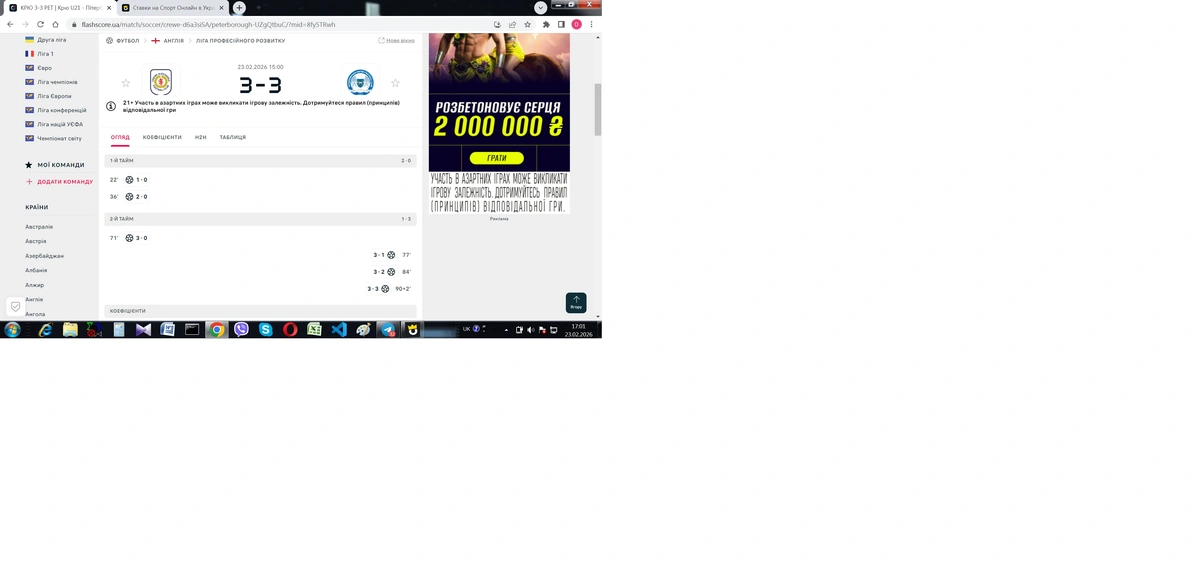Open the Таблиця tab
Image resolution: width=1200 pixels, height=567 pixels.
[x=233, y=137]
